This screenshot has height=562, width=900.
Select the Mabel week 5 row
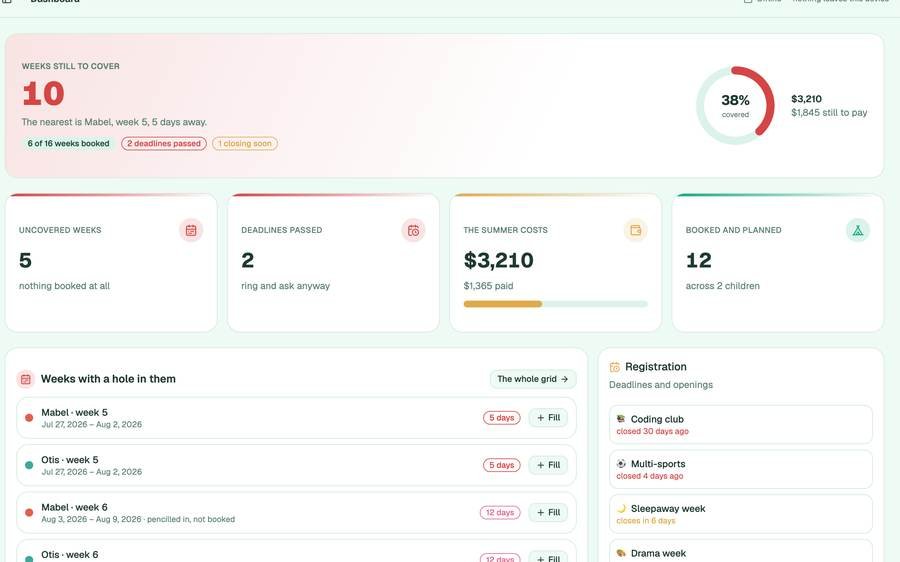point(296,418)
